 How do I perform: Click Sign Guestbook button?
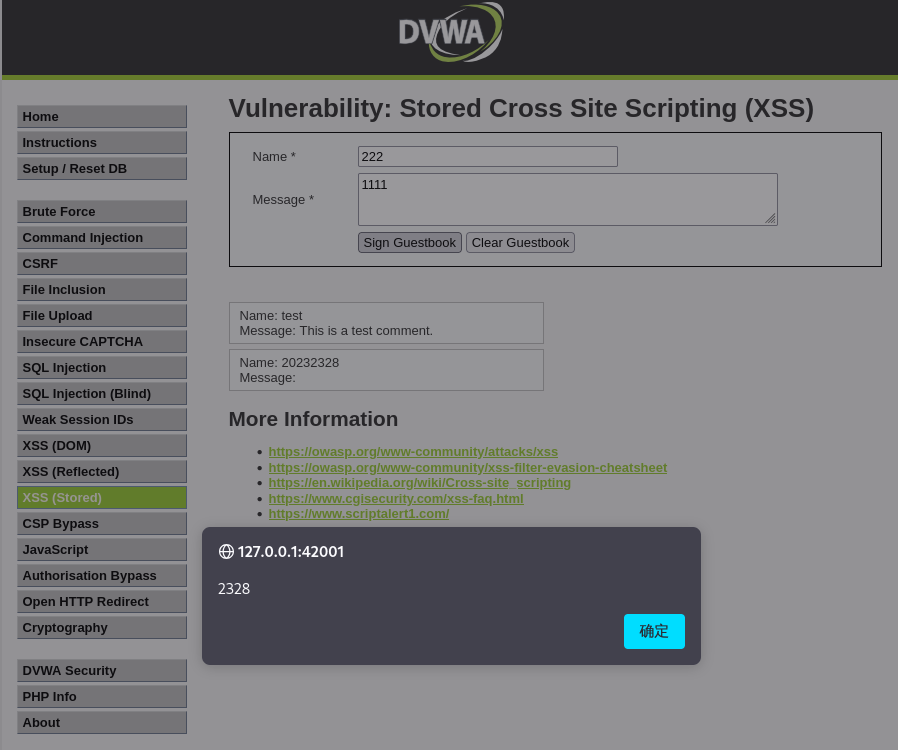tap(409, 243)
